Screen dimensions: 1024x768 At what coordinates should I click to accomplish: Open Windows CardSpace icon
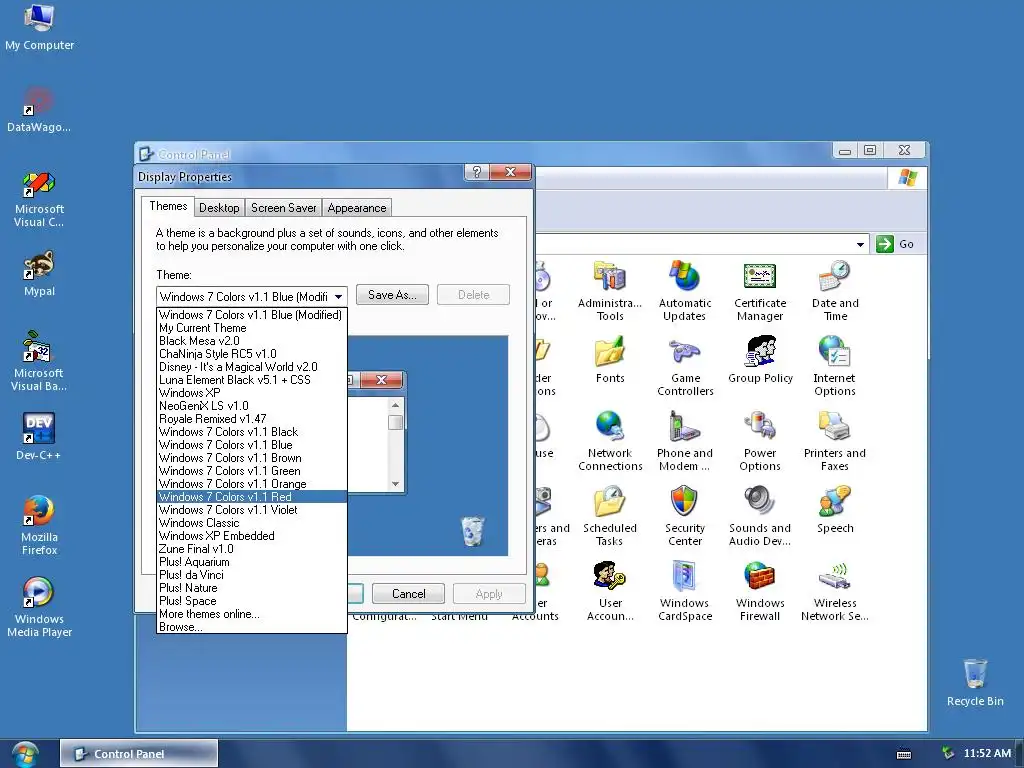pos(684,591)
